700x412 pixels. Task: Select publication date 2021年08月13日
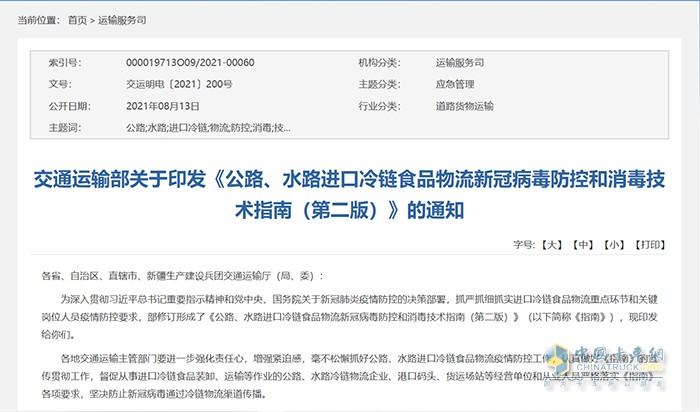[x=162, y=106]
